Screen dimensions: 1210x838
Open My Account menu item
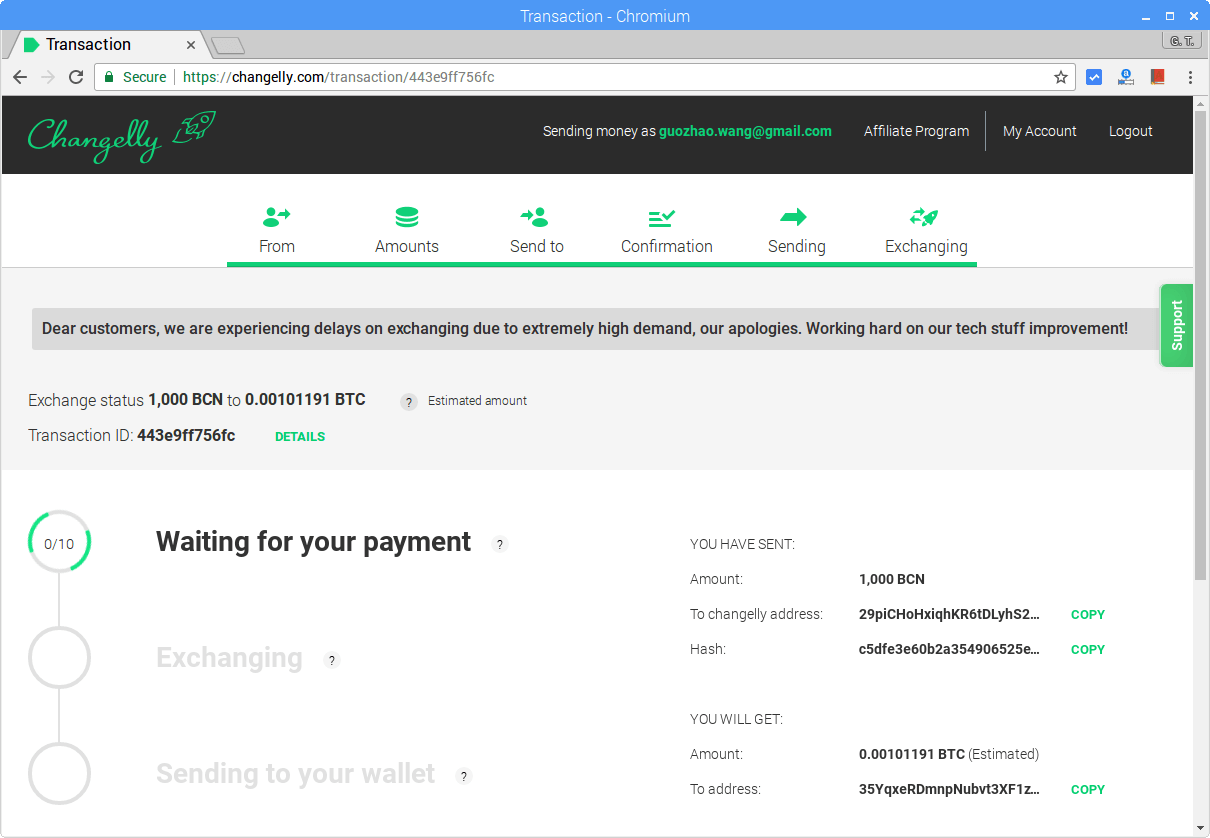tap(1040, 131)
